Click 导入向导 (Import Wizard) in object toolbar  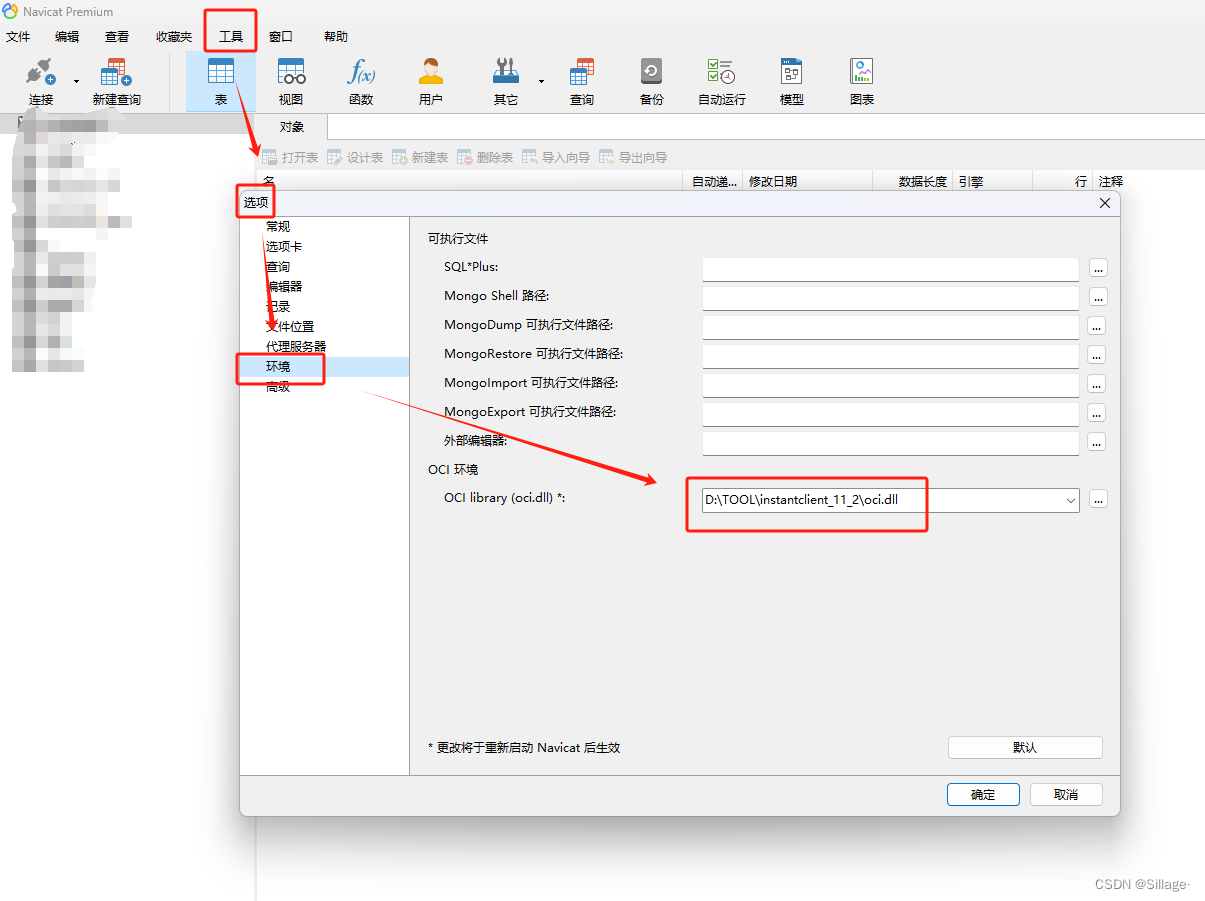click(556, 157)
